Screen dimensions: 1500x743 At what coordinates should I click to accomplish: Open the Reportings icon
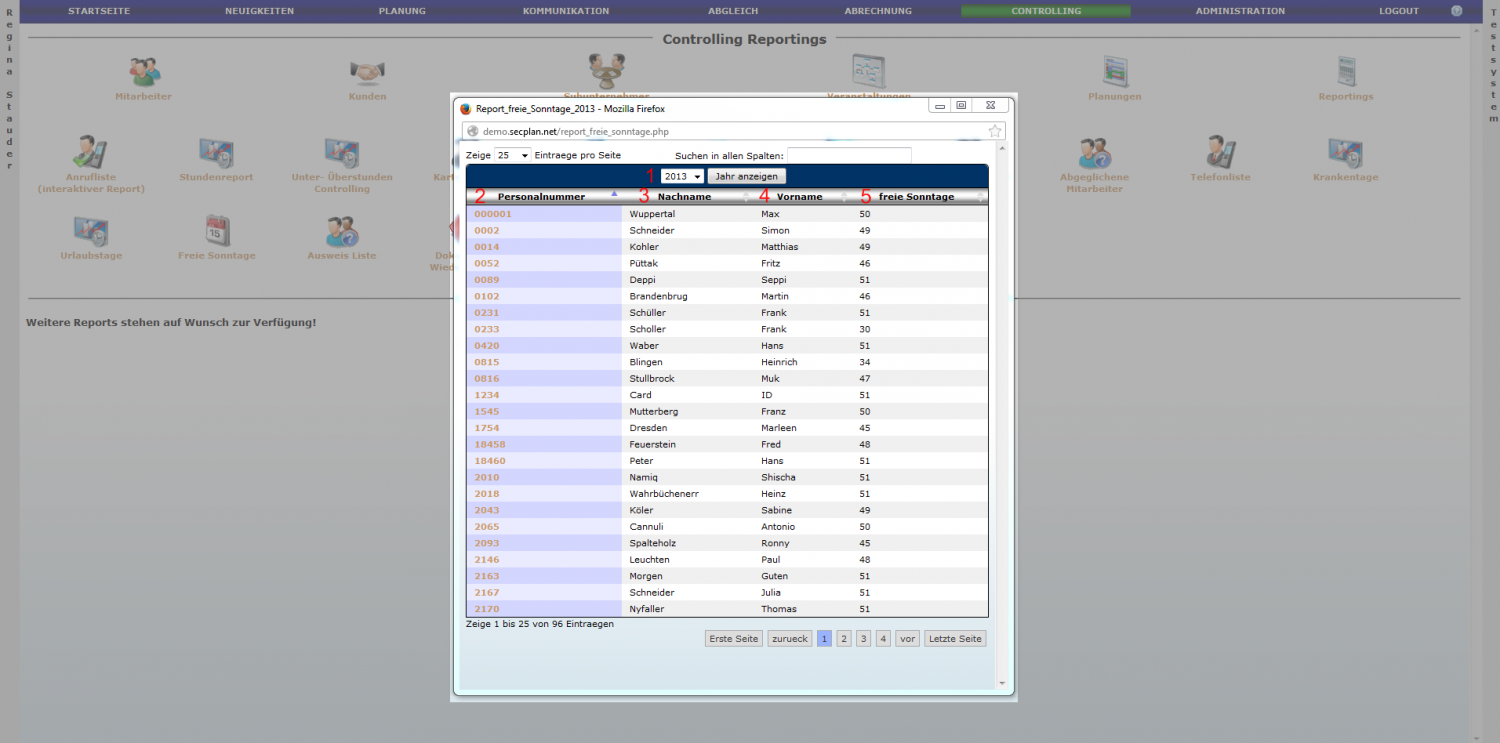click(1346, 72)
